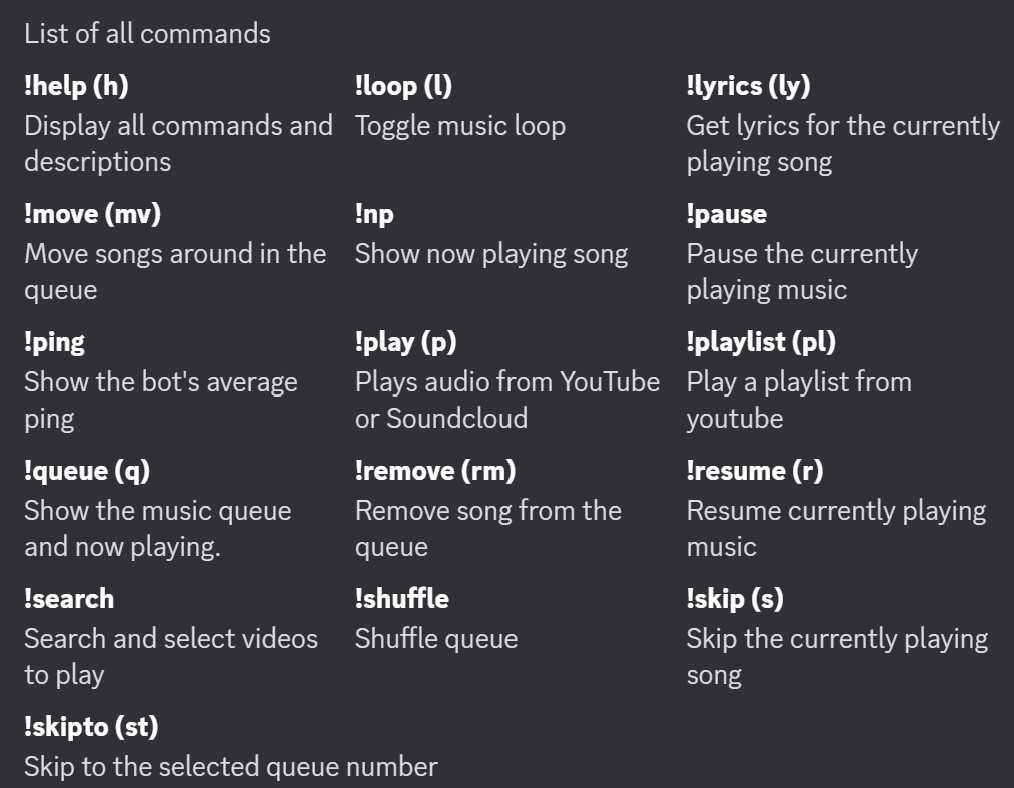This screenshot has height=788, width=1014.
Task: Click "Skip to the selected queue number" text
Action: point(231,767)
